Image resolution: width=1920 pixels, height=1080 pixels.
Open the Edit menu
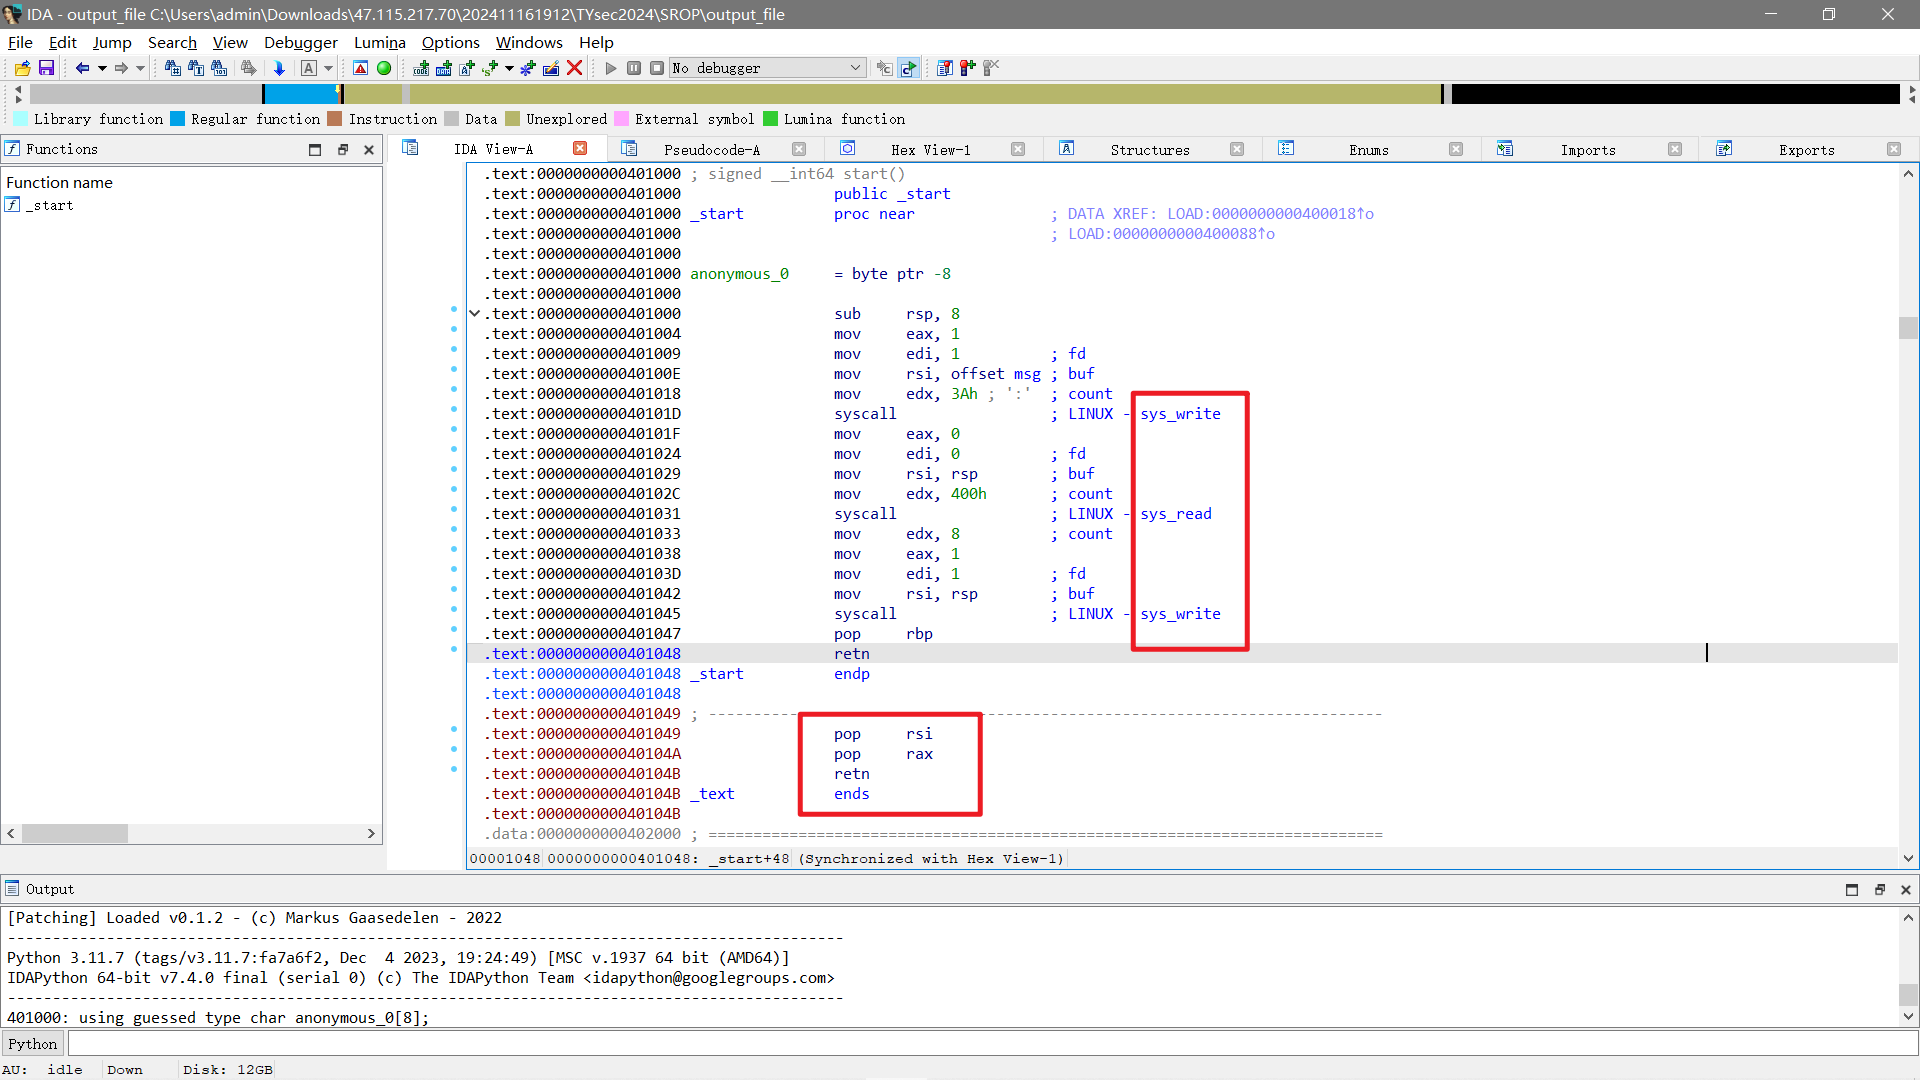pos(62,42)
